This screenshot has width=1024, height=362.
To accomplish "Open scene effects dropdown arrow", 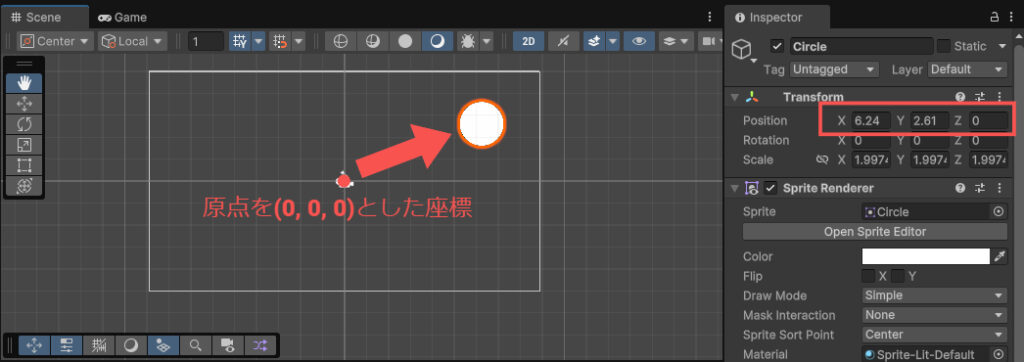I will 613,41.
